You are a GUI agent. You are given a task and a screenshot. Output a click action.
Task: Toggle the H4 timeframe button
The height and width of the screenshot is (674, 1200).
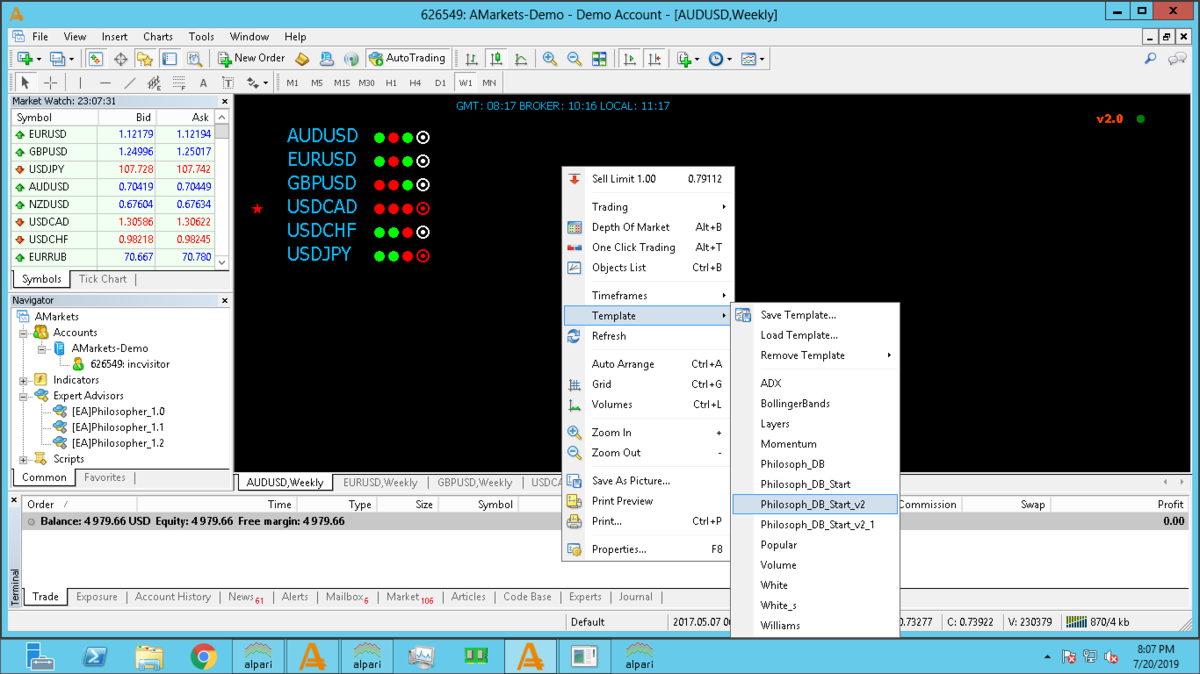pyautogui.click(x=415, y=83)
